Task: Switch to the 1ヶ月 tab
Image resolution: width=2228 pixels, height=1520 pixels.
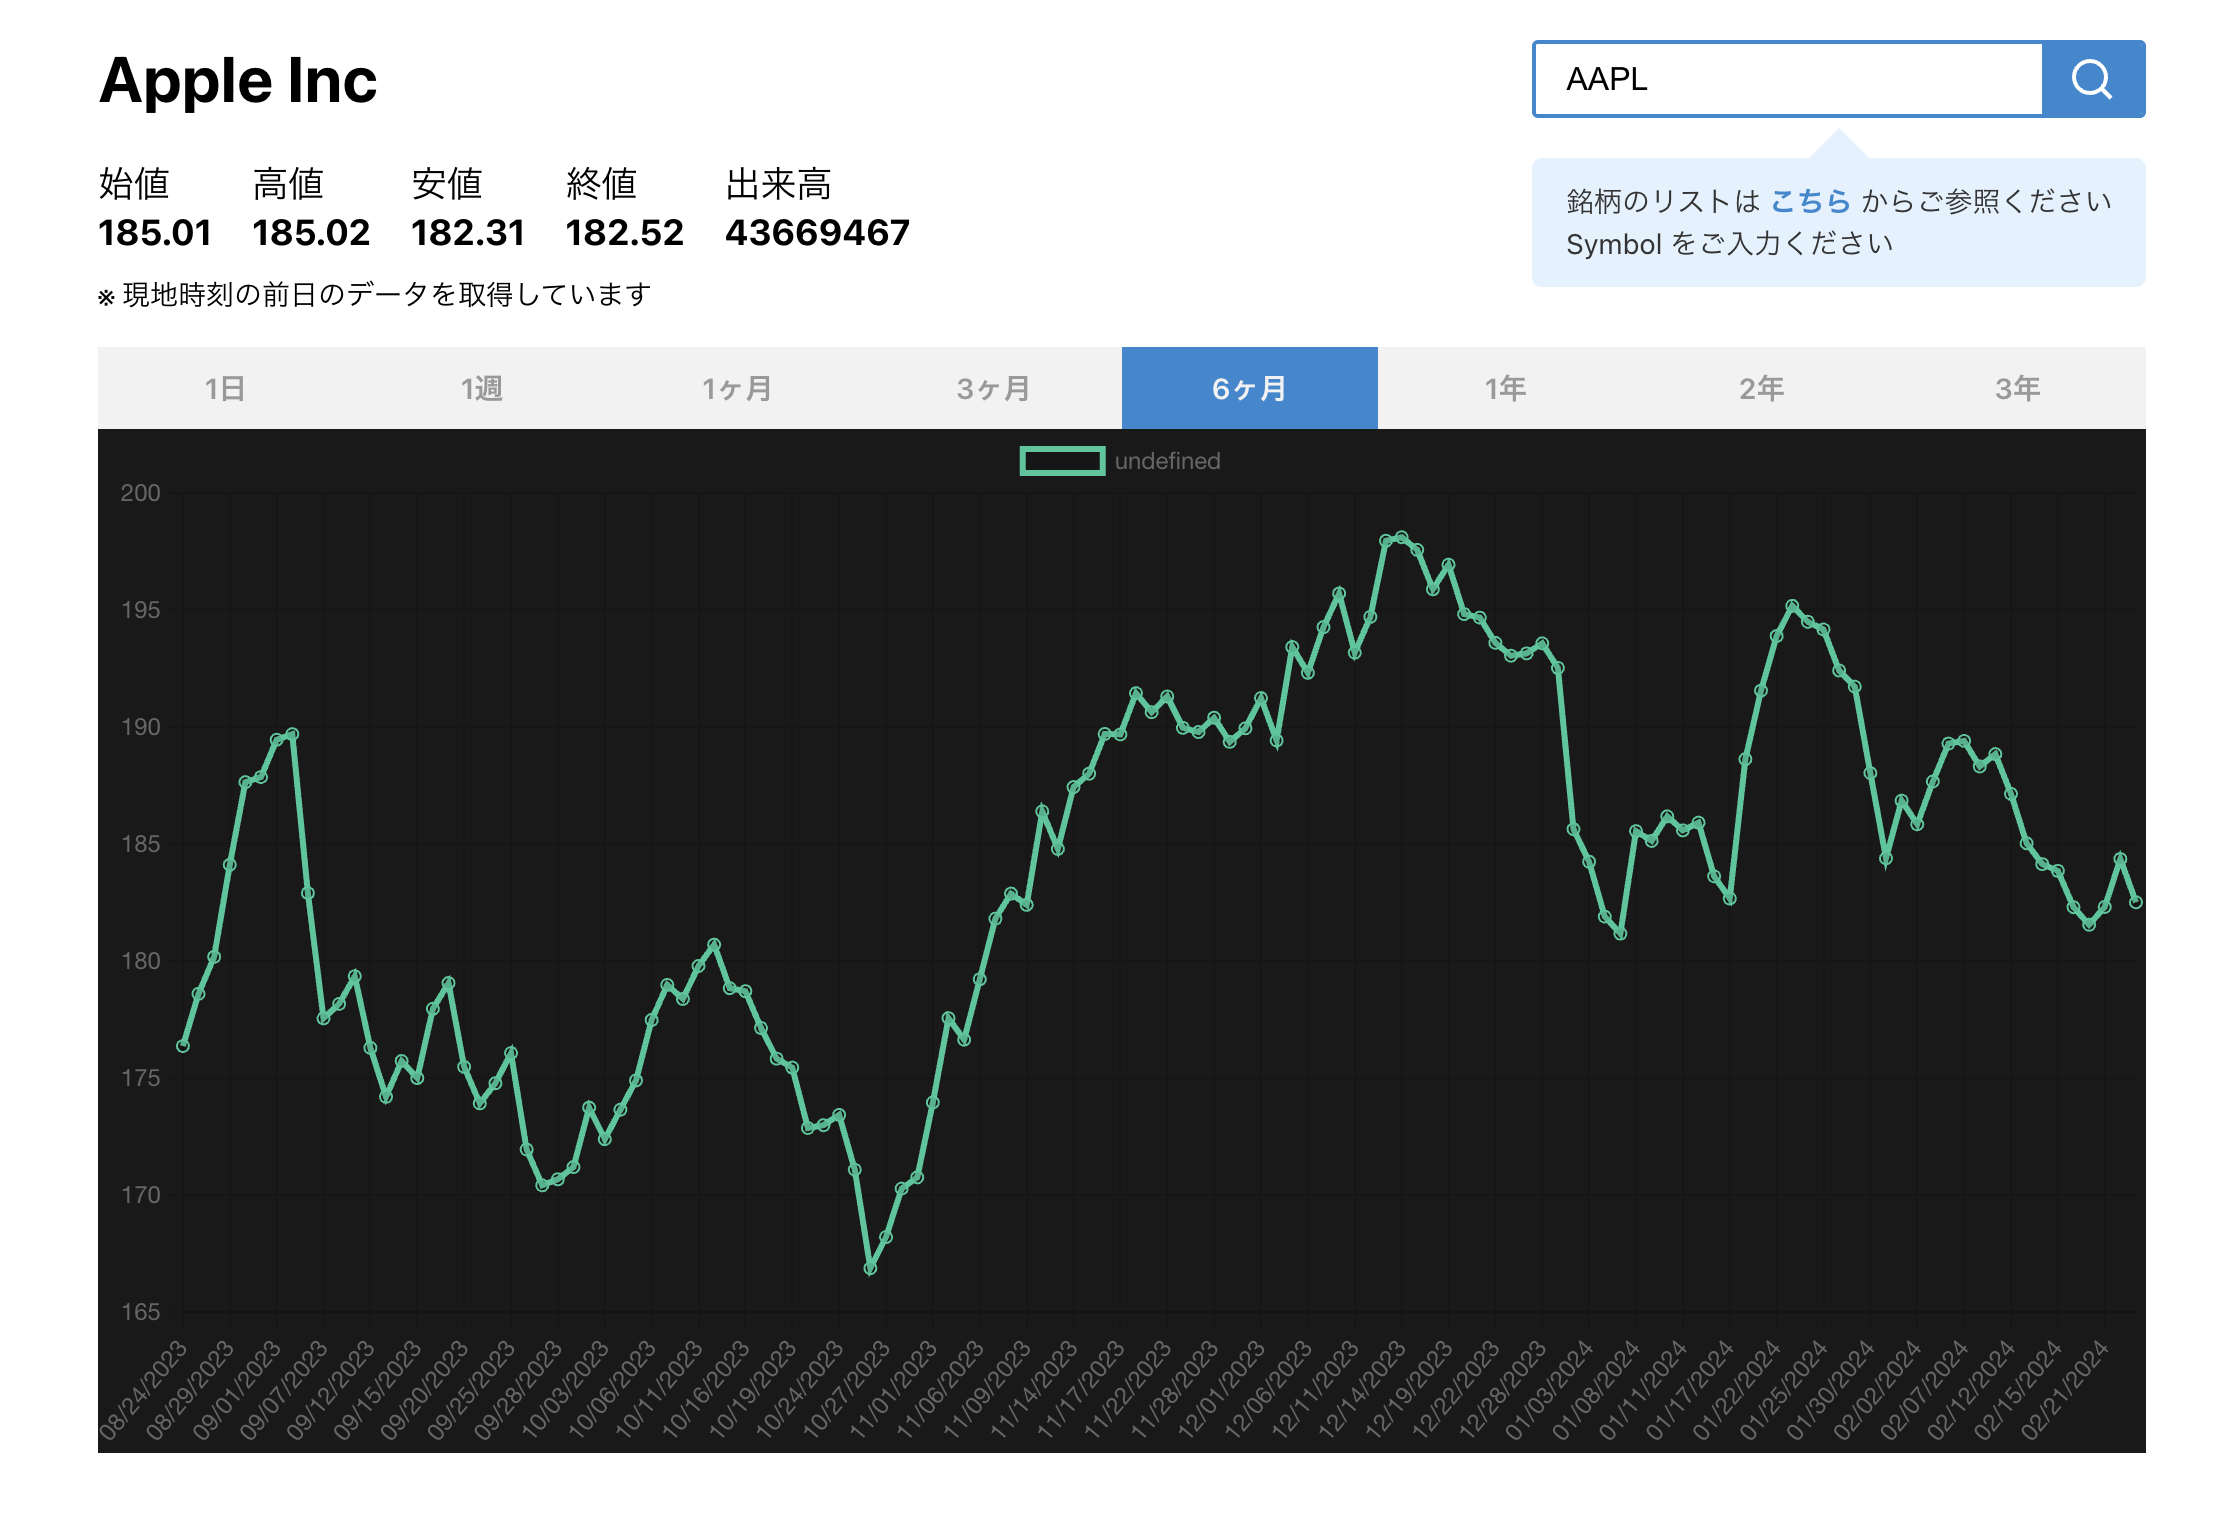Action: [737, 388]
